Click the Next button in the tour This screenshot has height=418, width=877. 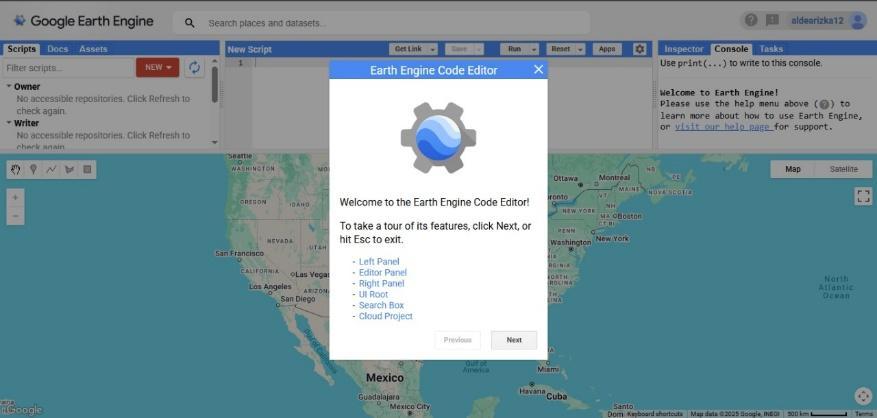click(x=514, y=340)
